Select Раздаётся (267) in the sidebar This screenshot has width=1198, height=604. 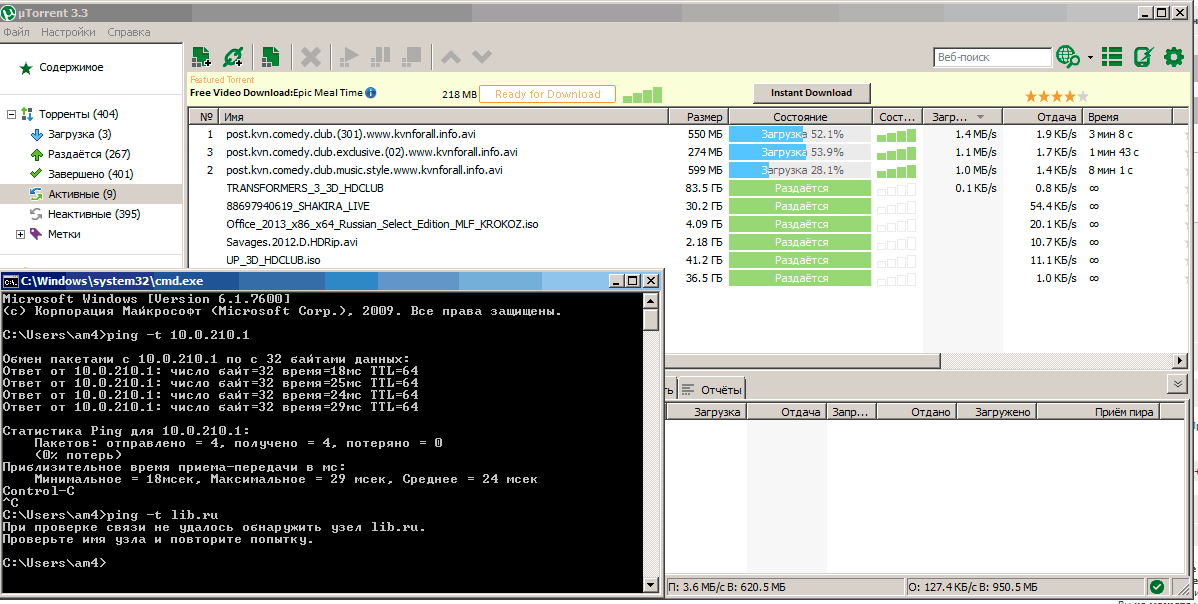pos(89,154)
